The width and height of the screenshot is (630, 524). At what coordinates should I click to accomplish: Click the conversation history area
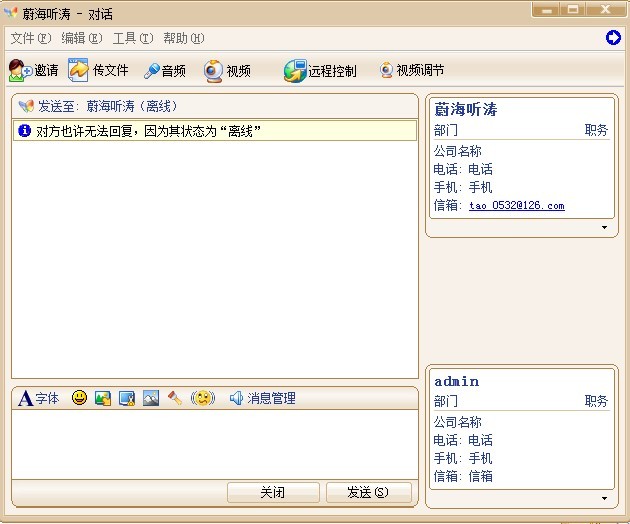pos(215,259)
